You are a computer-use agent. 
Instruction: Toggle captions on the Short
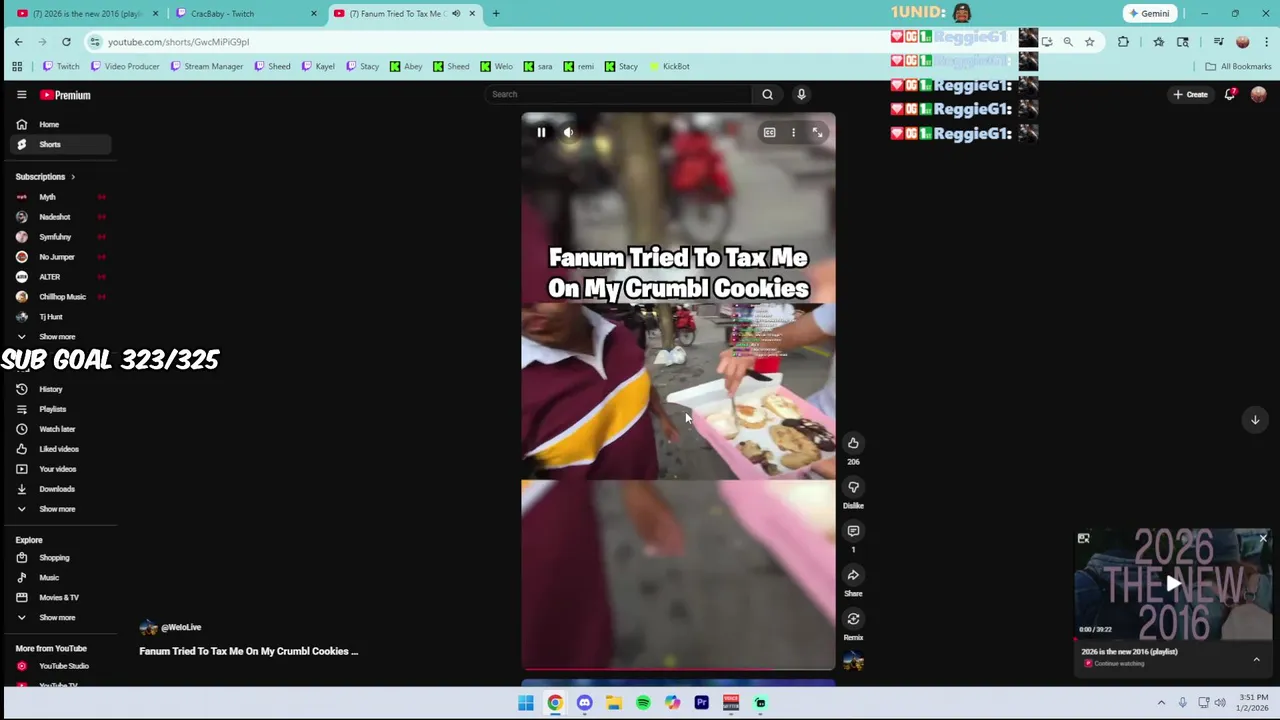769,132
